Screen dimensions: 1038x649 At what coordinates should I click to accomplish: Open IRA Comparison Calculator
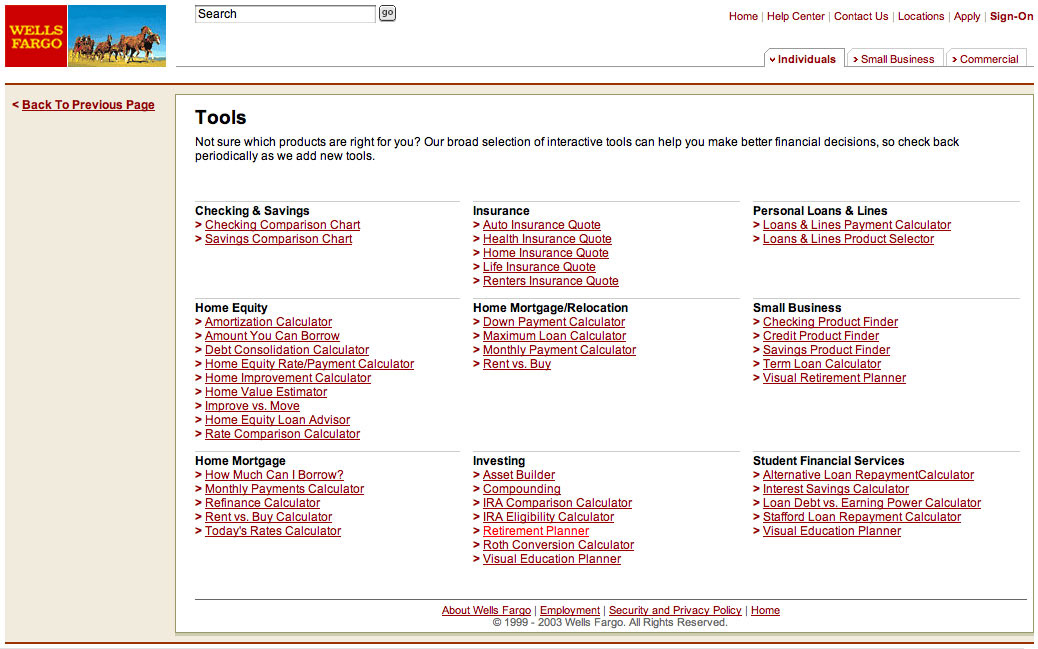click(x=557, y=503)
